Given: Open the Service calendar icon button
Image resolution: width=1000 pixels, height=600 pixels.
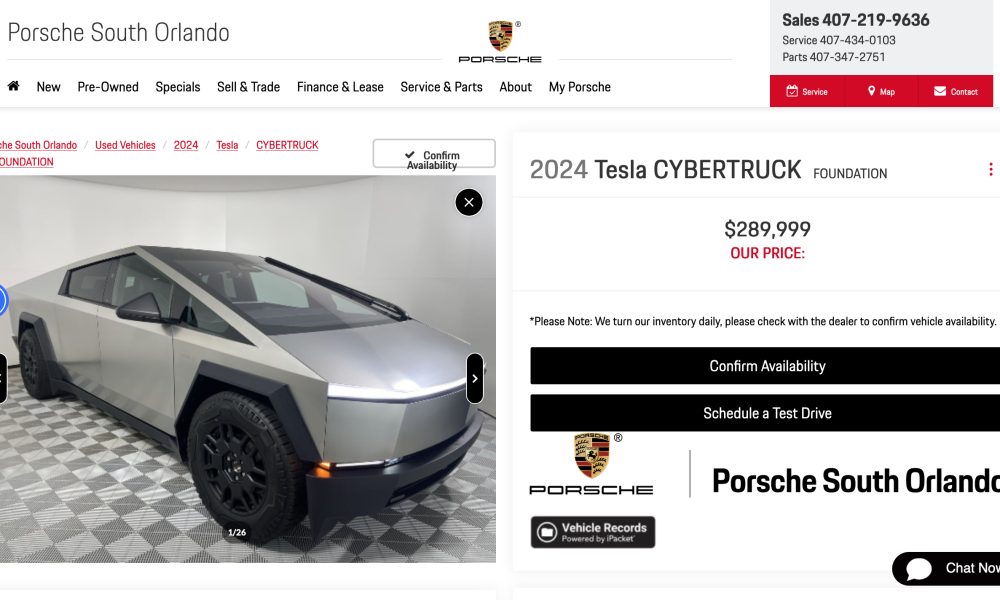Looking at the screenshot, I should click(807, 91).
